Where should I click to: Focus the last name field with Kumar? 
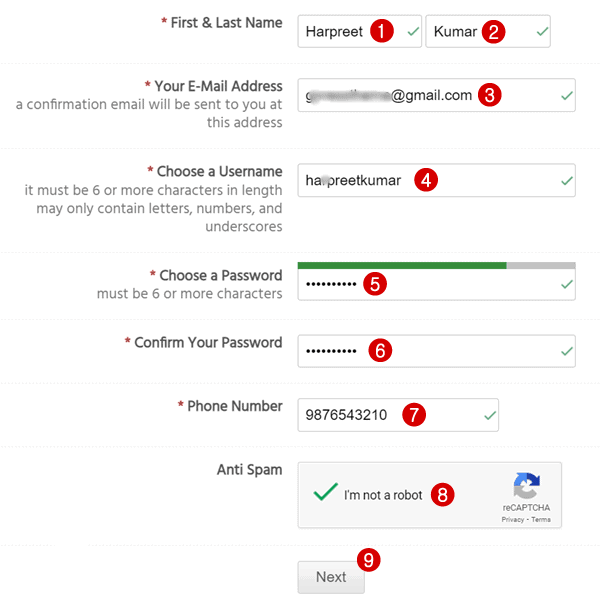tap(488, 31)
